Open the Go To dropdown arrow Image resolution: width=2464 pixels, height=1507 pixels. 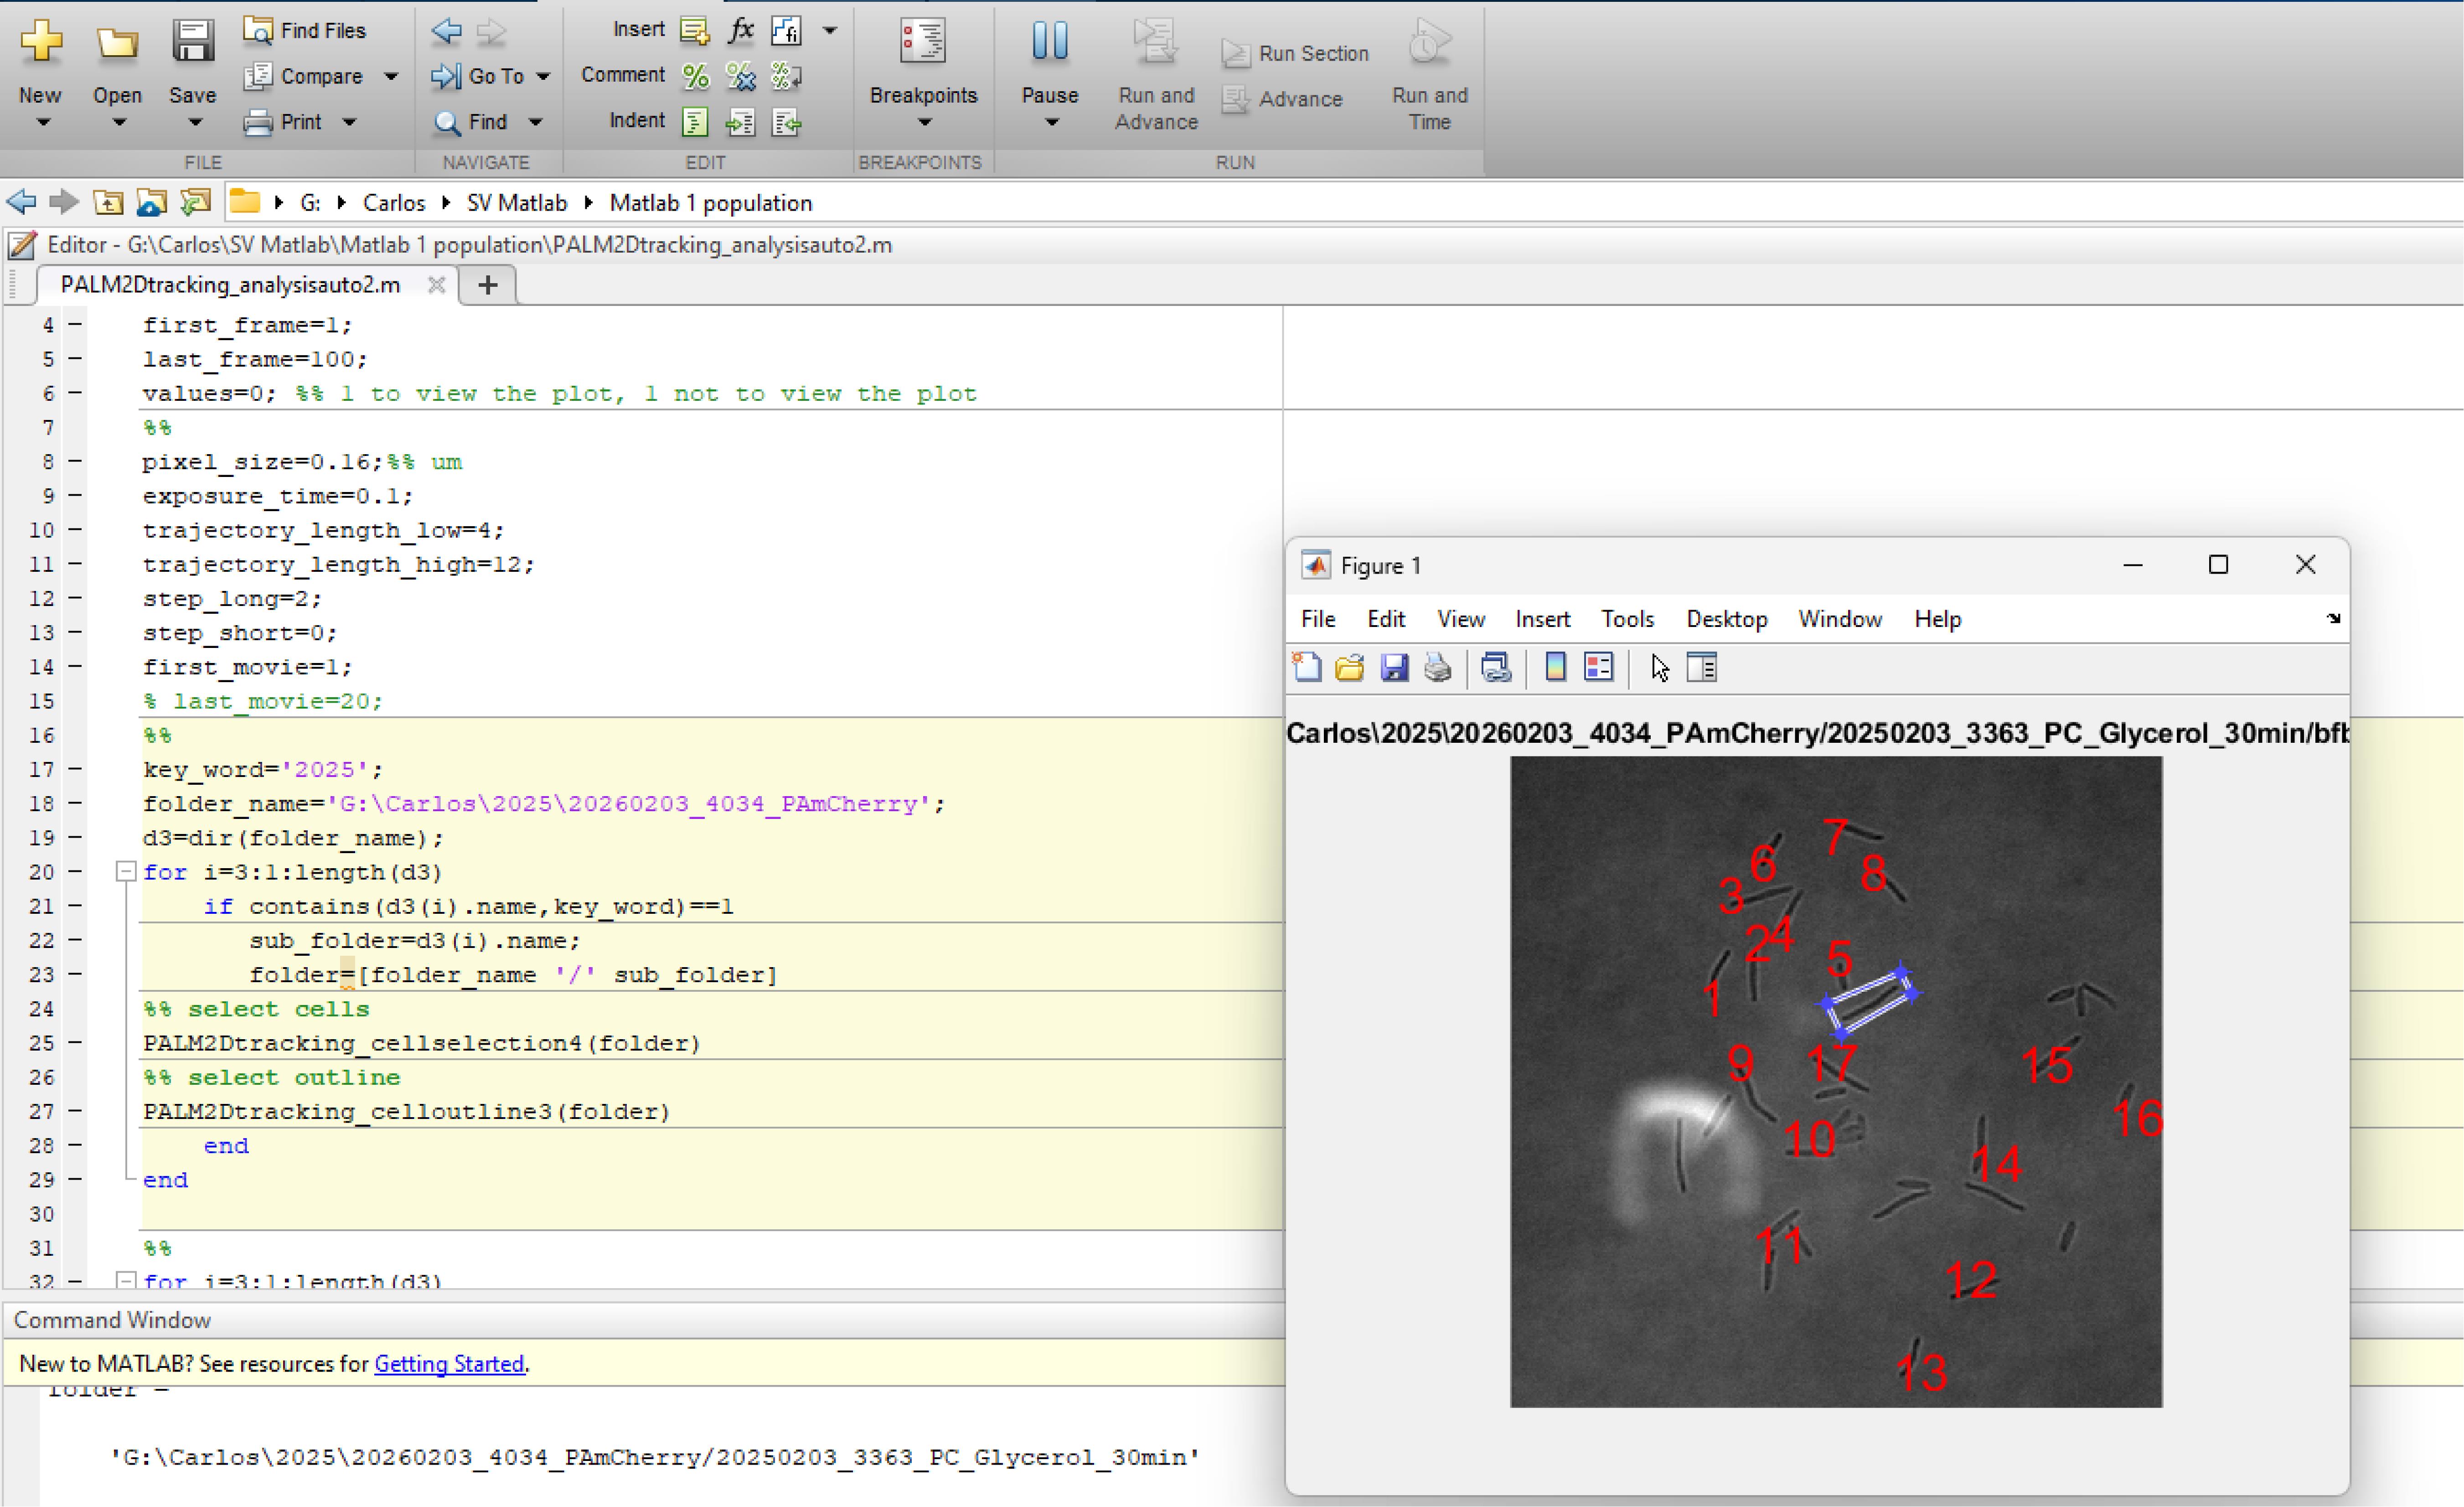[543, 76]
